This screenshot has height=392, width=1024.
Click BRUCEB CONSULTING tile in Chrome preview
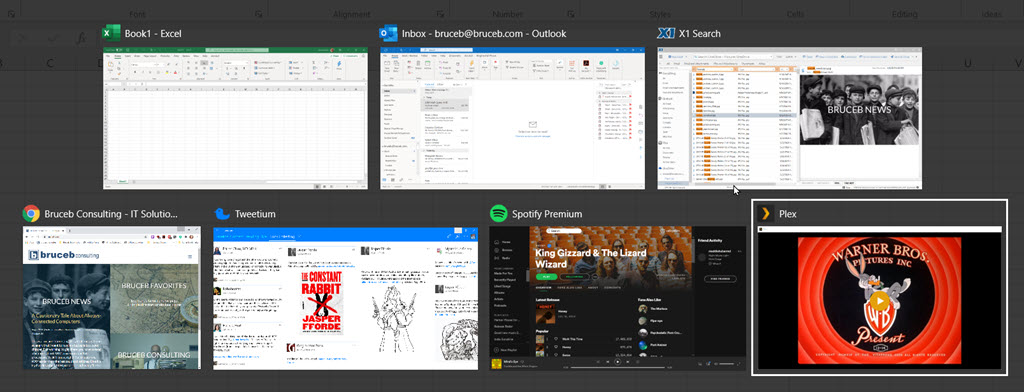tap(155, 350)
